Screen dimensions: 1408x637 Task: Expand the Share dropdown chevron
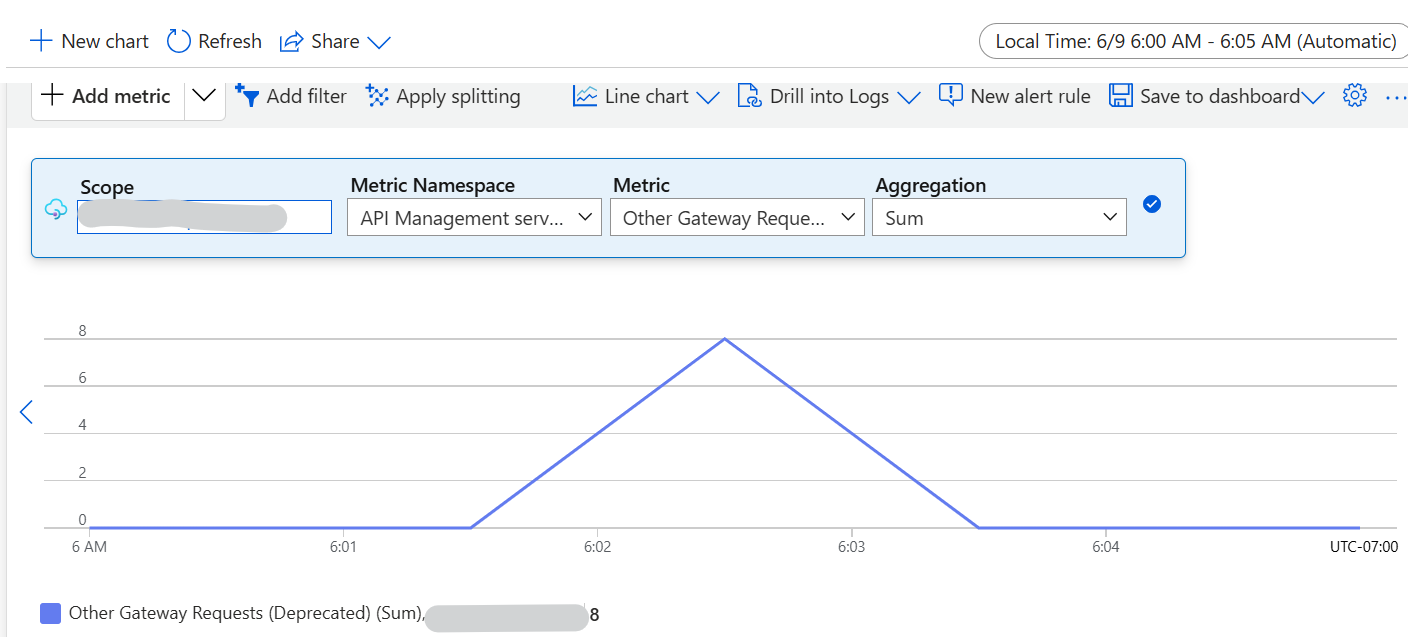tap(379, 42)
